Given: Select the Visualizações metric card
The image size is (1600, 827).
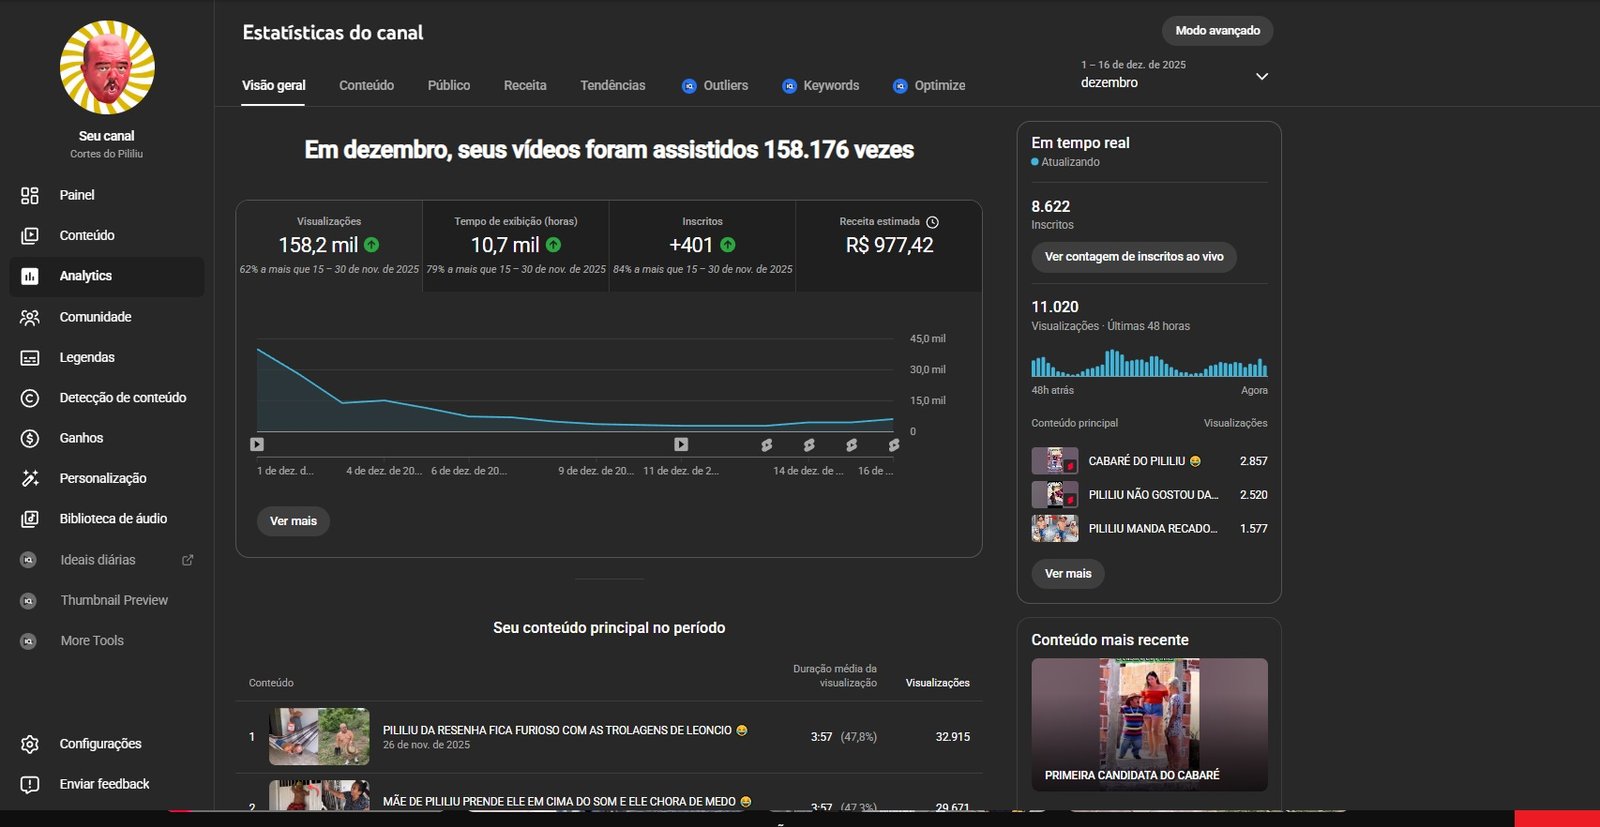Looking at the screenshot, I should coord(329,245).
